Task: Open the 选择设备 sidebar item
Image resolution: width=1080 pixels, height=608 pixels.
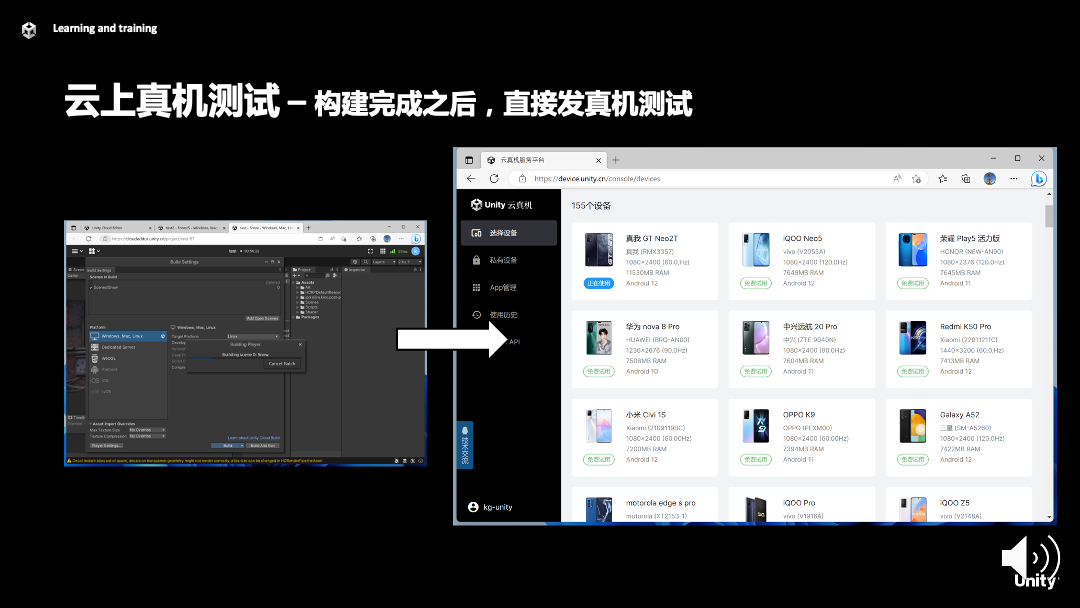Action: click(x=508, y=233)
